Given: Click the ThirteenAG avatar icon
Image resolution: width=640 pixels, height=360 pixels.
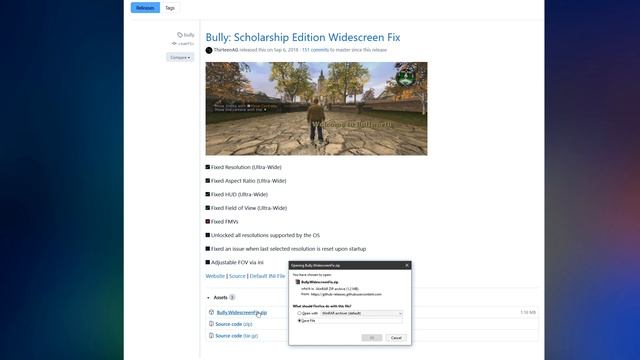Looking at the screenshot, I should coord(209,50).
